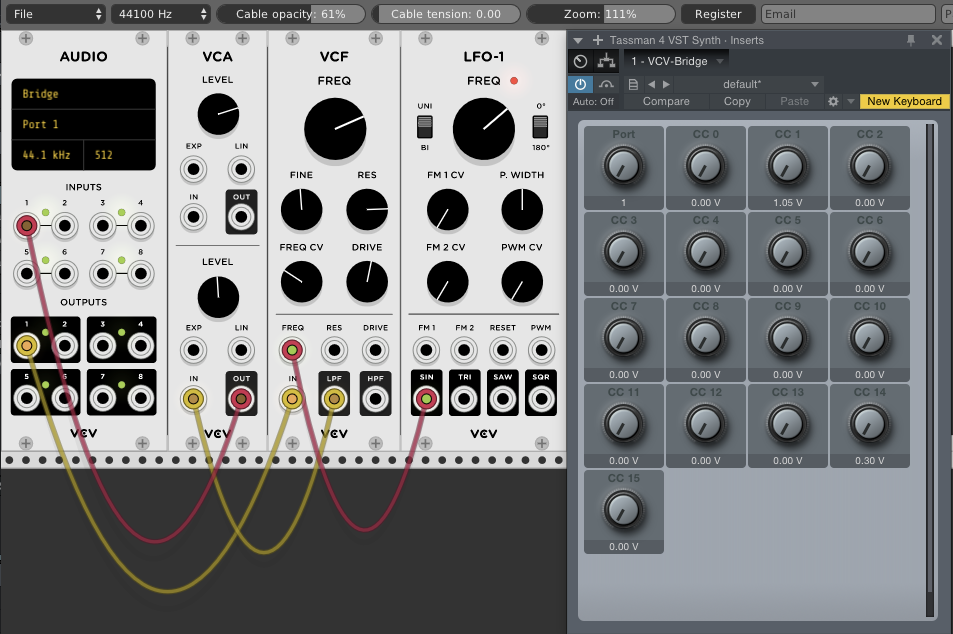Click the VCF FREQ input jack
This screenshot has height=634, width=953.
[292, 350]
